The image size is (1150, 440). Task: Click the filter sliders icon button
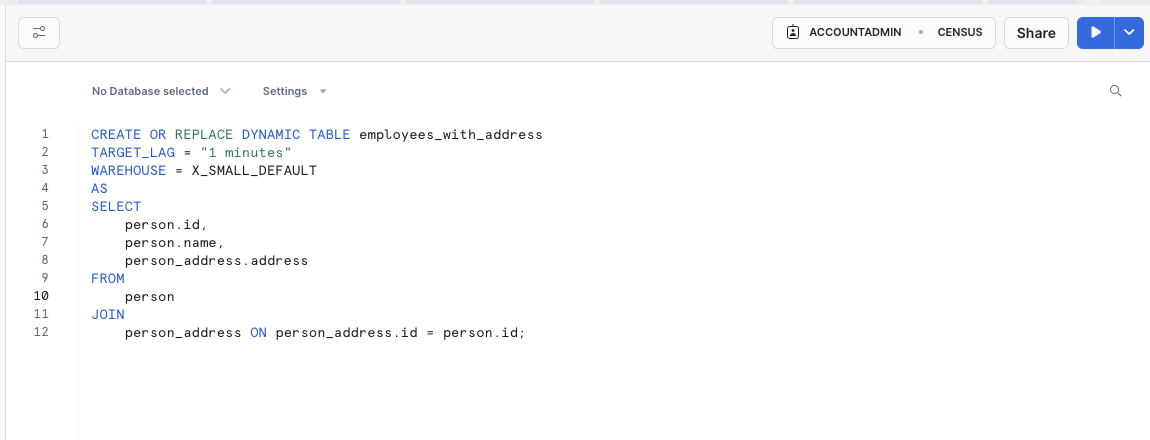(39, 33)
